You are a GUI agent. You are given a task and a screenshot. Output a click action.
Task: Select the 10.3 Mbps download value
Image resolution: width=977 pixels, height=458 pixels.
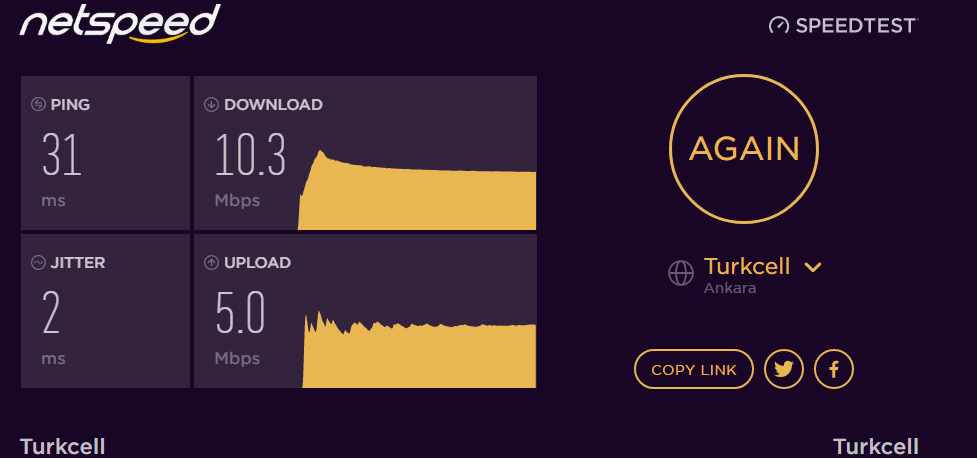[250, 155]
